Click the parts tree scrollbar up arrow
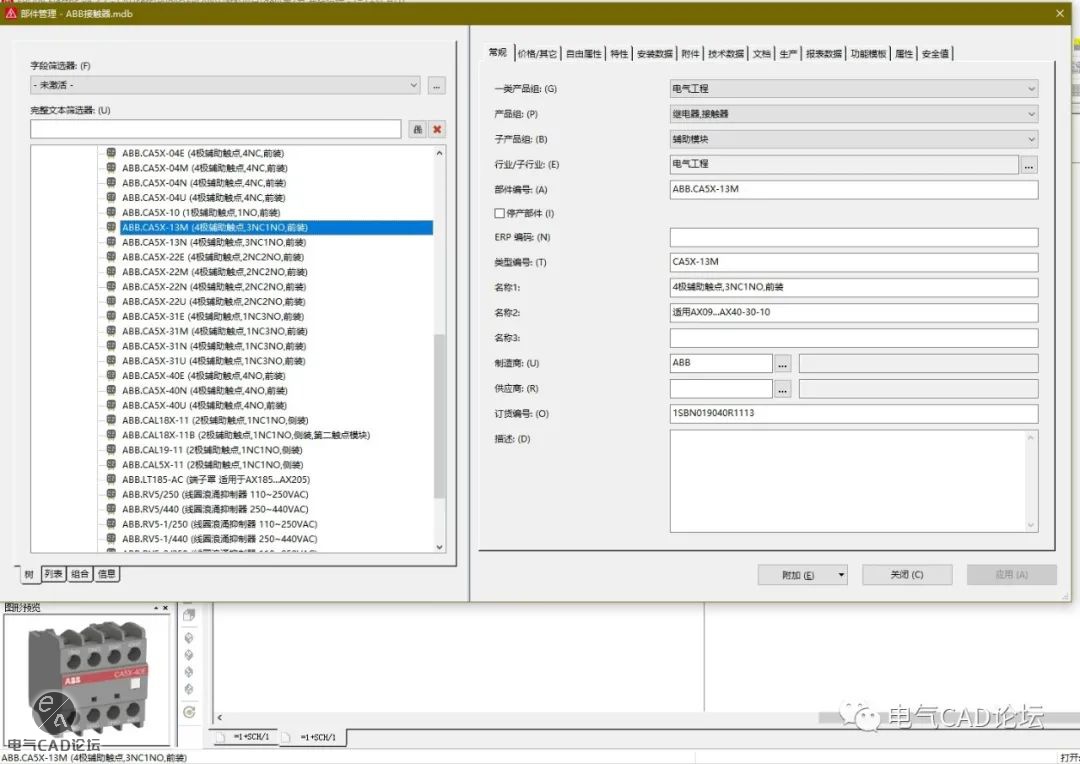Viewport: 1080px width, 764px height. coord(439,153)
